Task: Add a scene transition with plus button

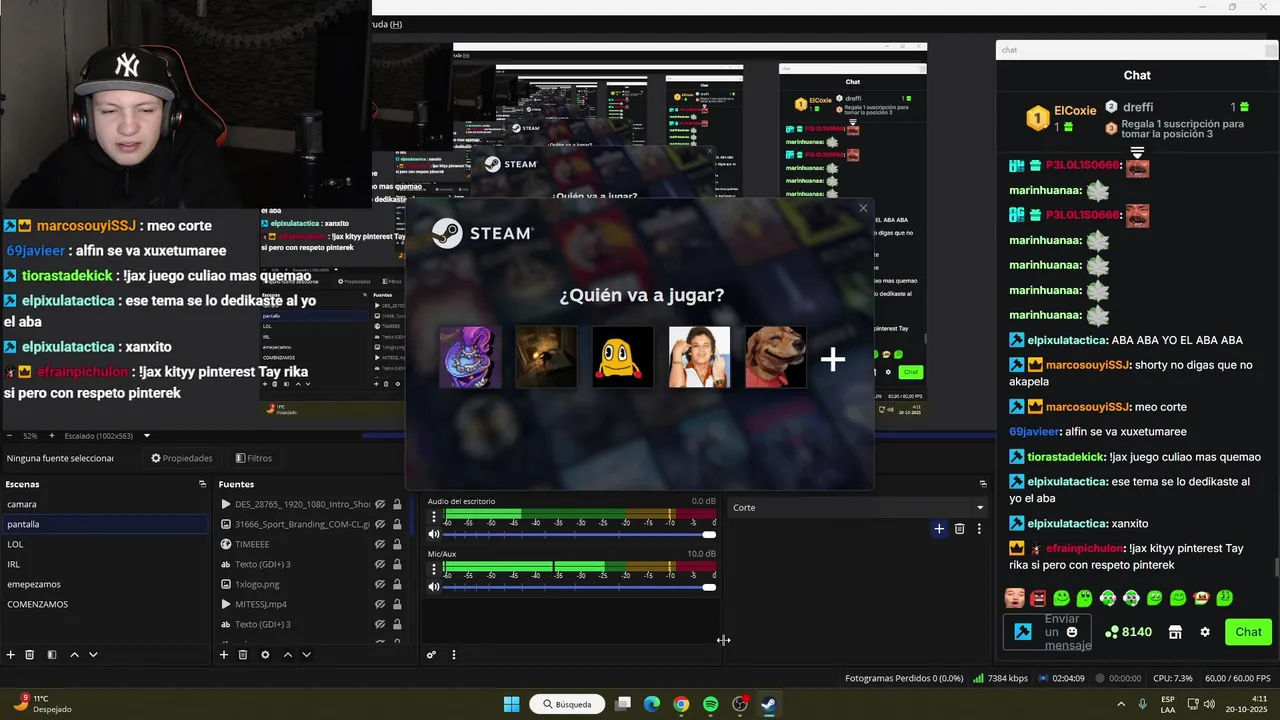Action: point(939,528)
